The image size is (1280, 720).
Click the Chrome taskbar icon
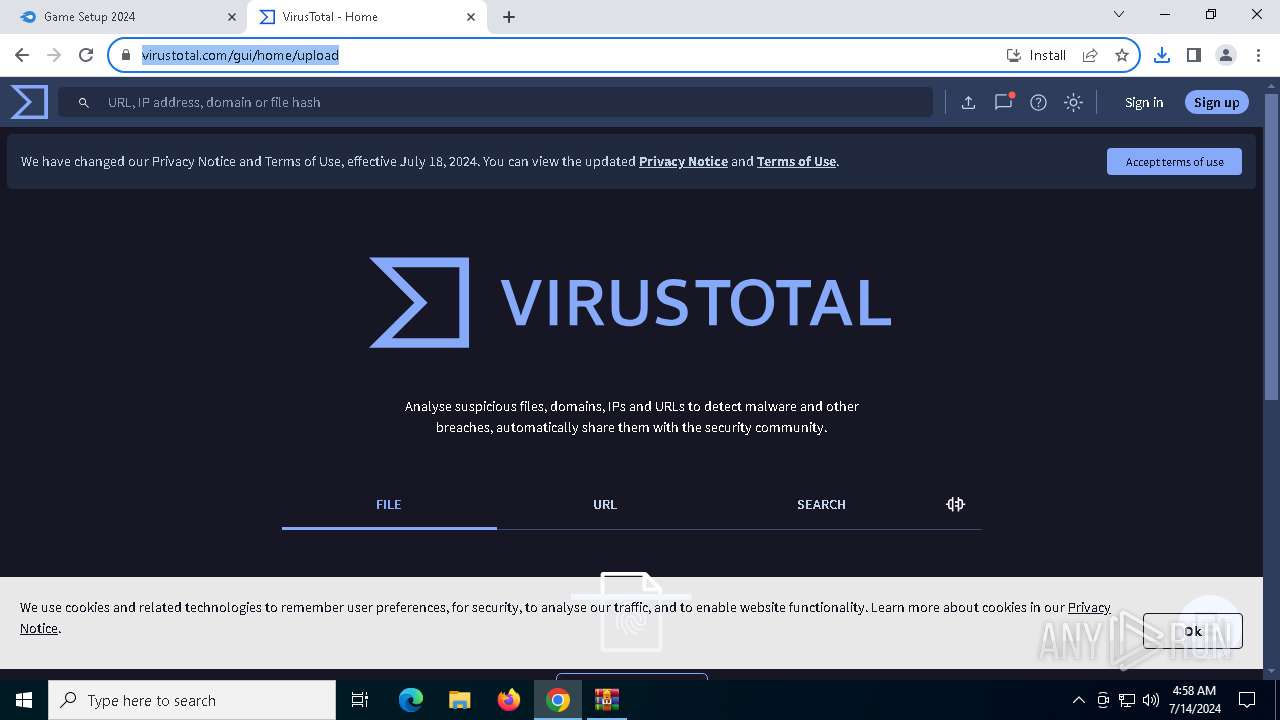point(558,700)
